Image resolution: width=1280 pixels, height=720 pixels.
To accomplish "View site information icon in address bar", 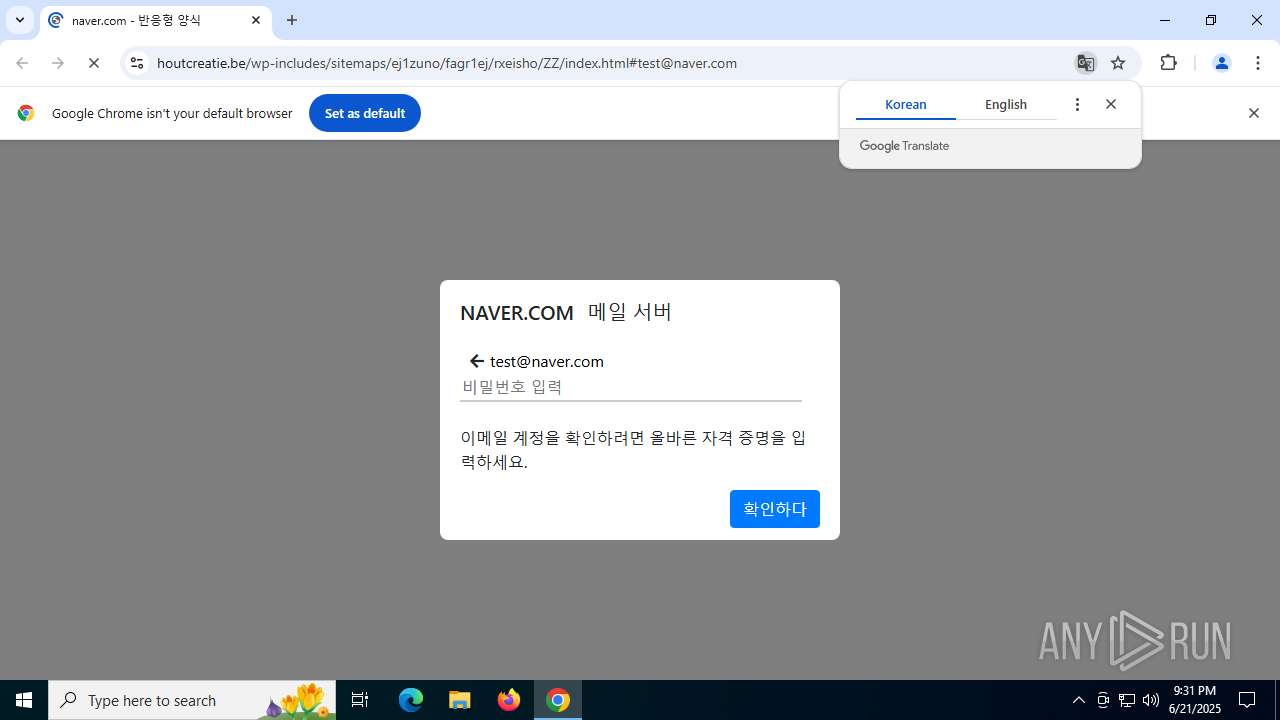I will [137, 63].
